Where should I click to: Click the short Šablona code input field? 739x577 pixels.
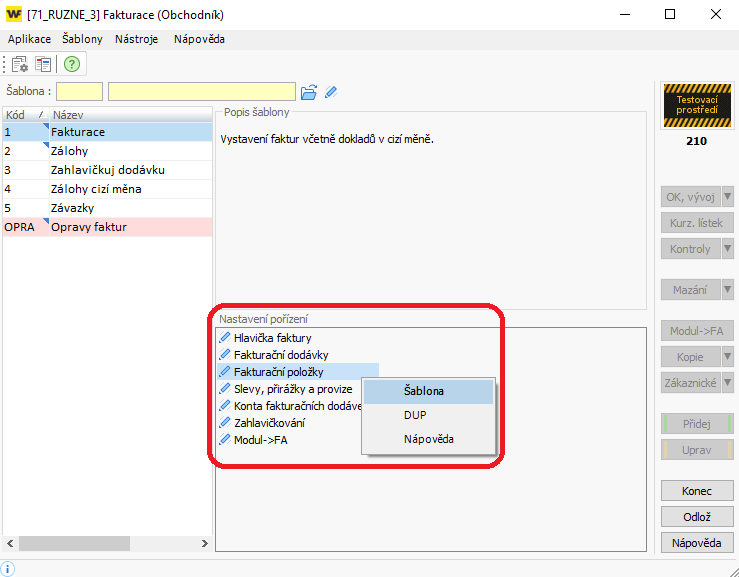80,91
